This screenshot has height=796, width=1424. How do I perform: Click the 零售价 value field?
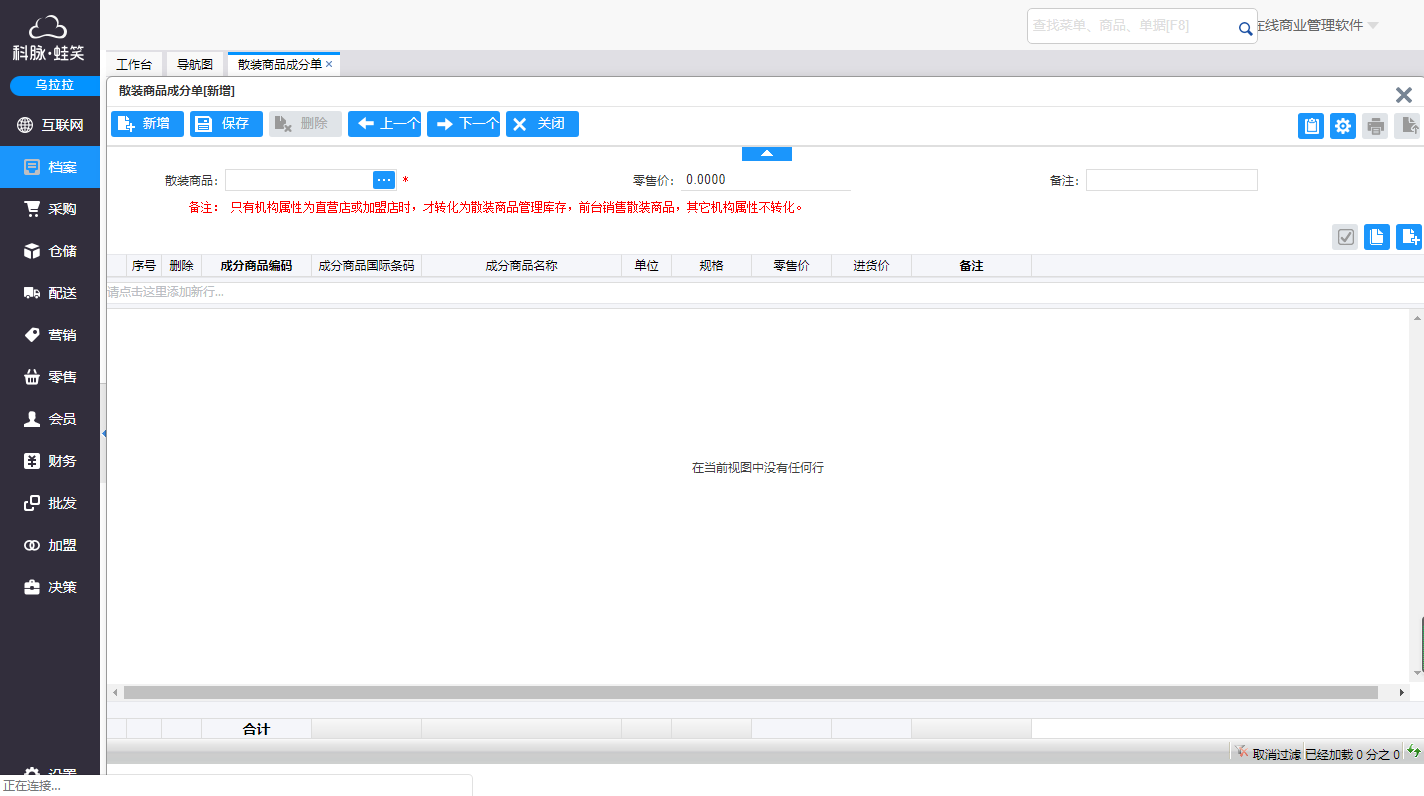click(x=766, y=180)
